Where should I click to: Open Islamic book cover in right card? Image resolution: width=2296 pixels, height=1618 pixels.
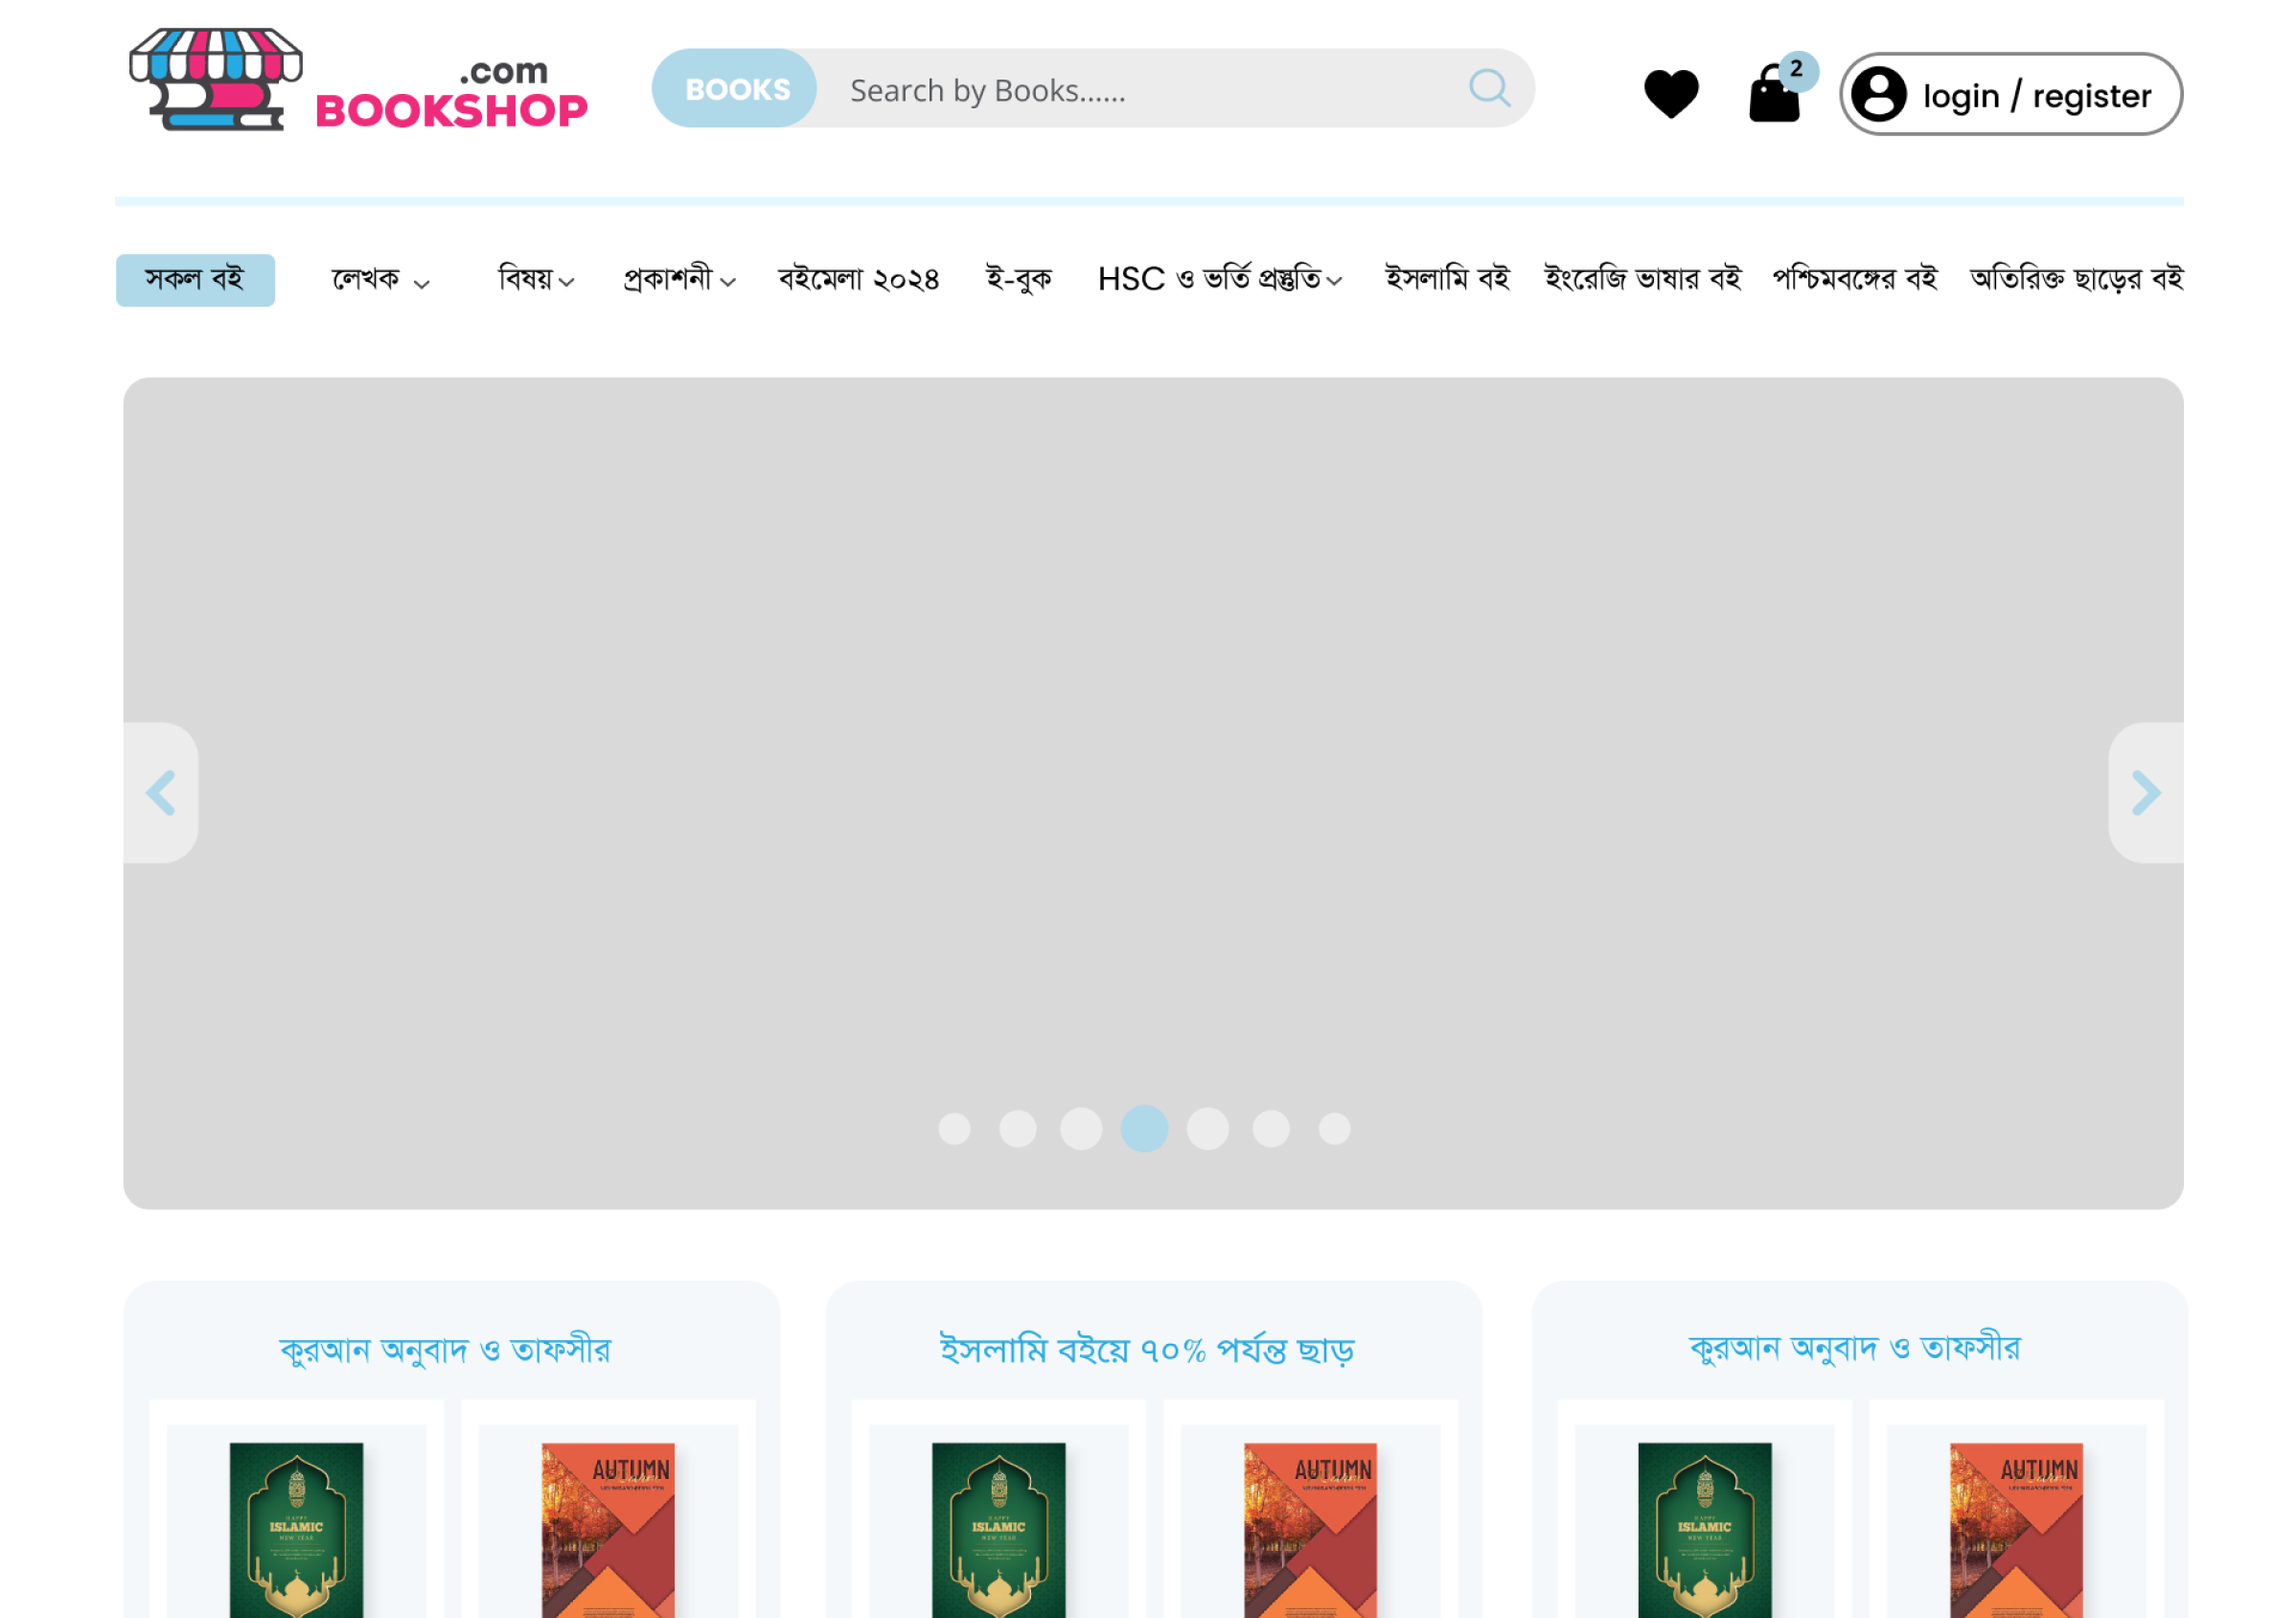1704,1530
